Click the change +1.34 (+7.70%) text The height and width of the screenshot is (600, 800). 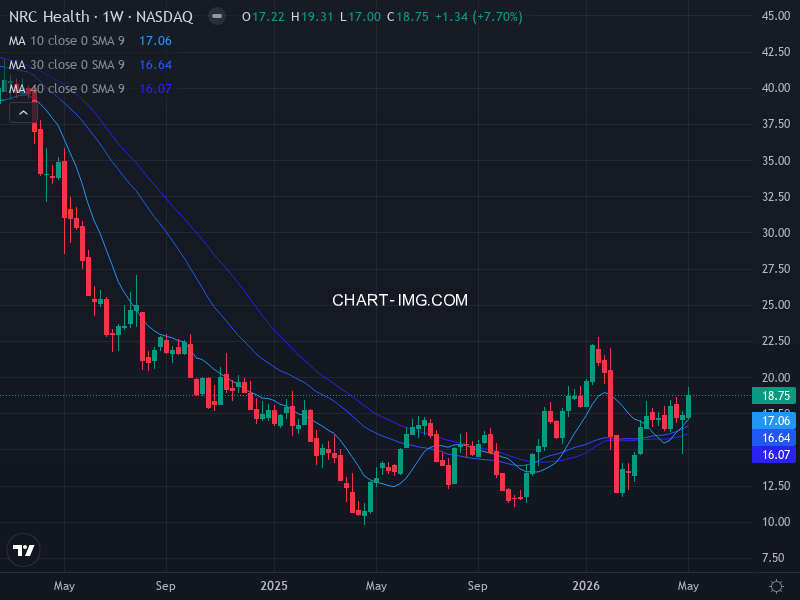pyautogui.click(x=479, y=17)
